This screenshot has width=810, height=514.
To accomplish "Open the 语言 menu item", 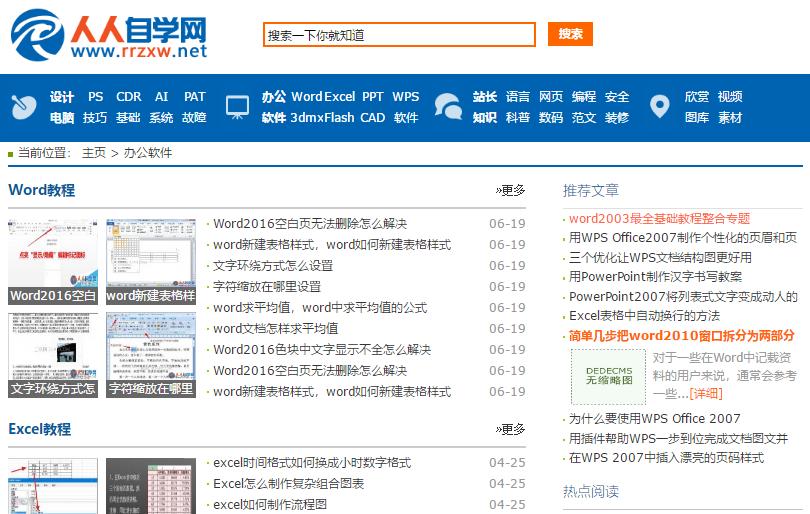I will point(518,97).
